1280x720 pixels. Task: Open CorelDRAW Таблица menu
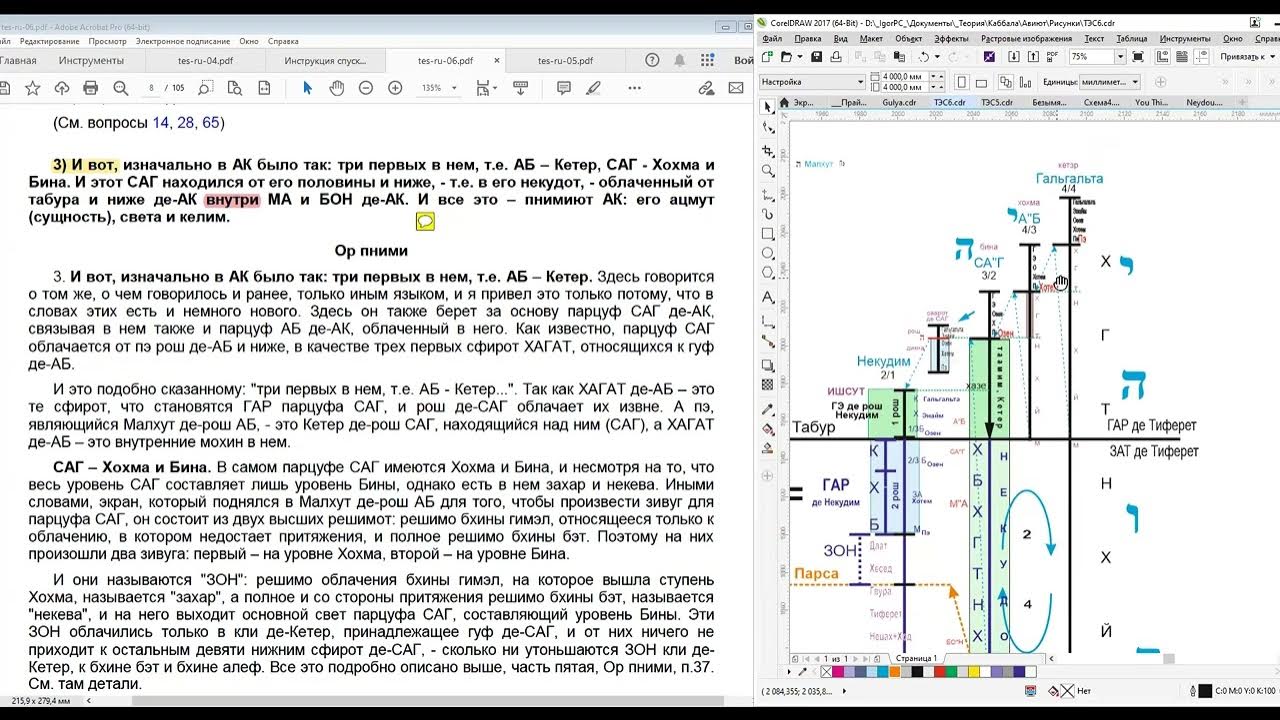pyautogui.click(x=1132, y=38)
